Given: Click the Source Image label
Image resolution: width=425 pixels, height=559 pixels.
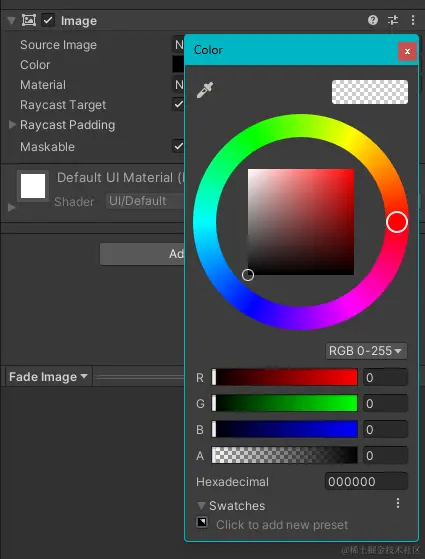Looking at the screenshot, I should coord(58,45).
